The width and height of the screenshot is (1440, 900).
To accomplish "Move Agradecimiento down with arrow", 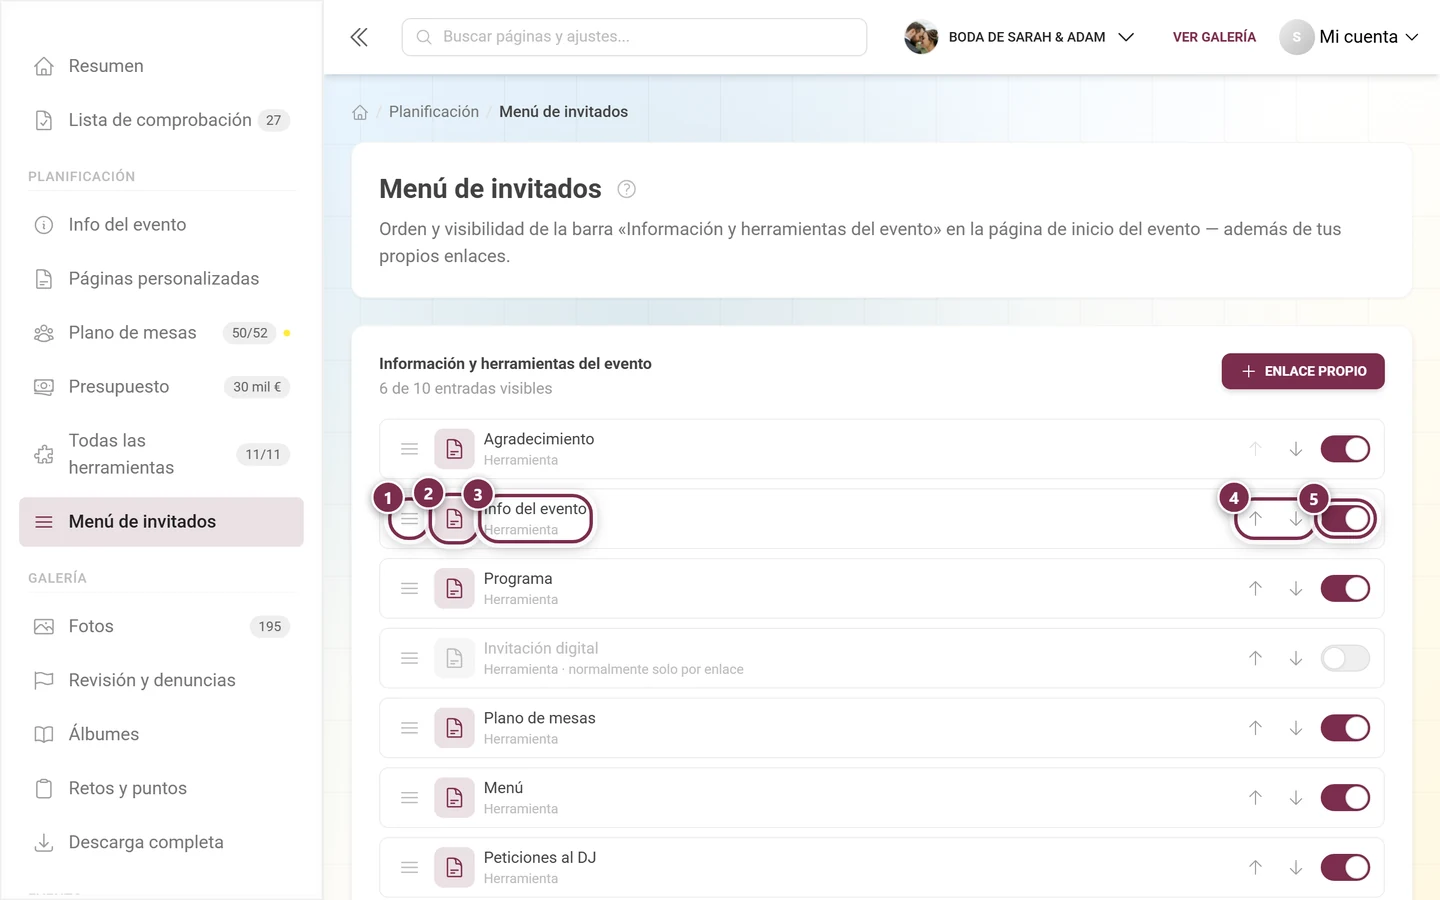I will pos(1295,449).
